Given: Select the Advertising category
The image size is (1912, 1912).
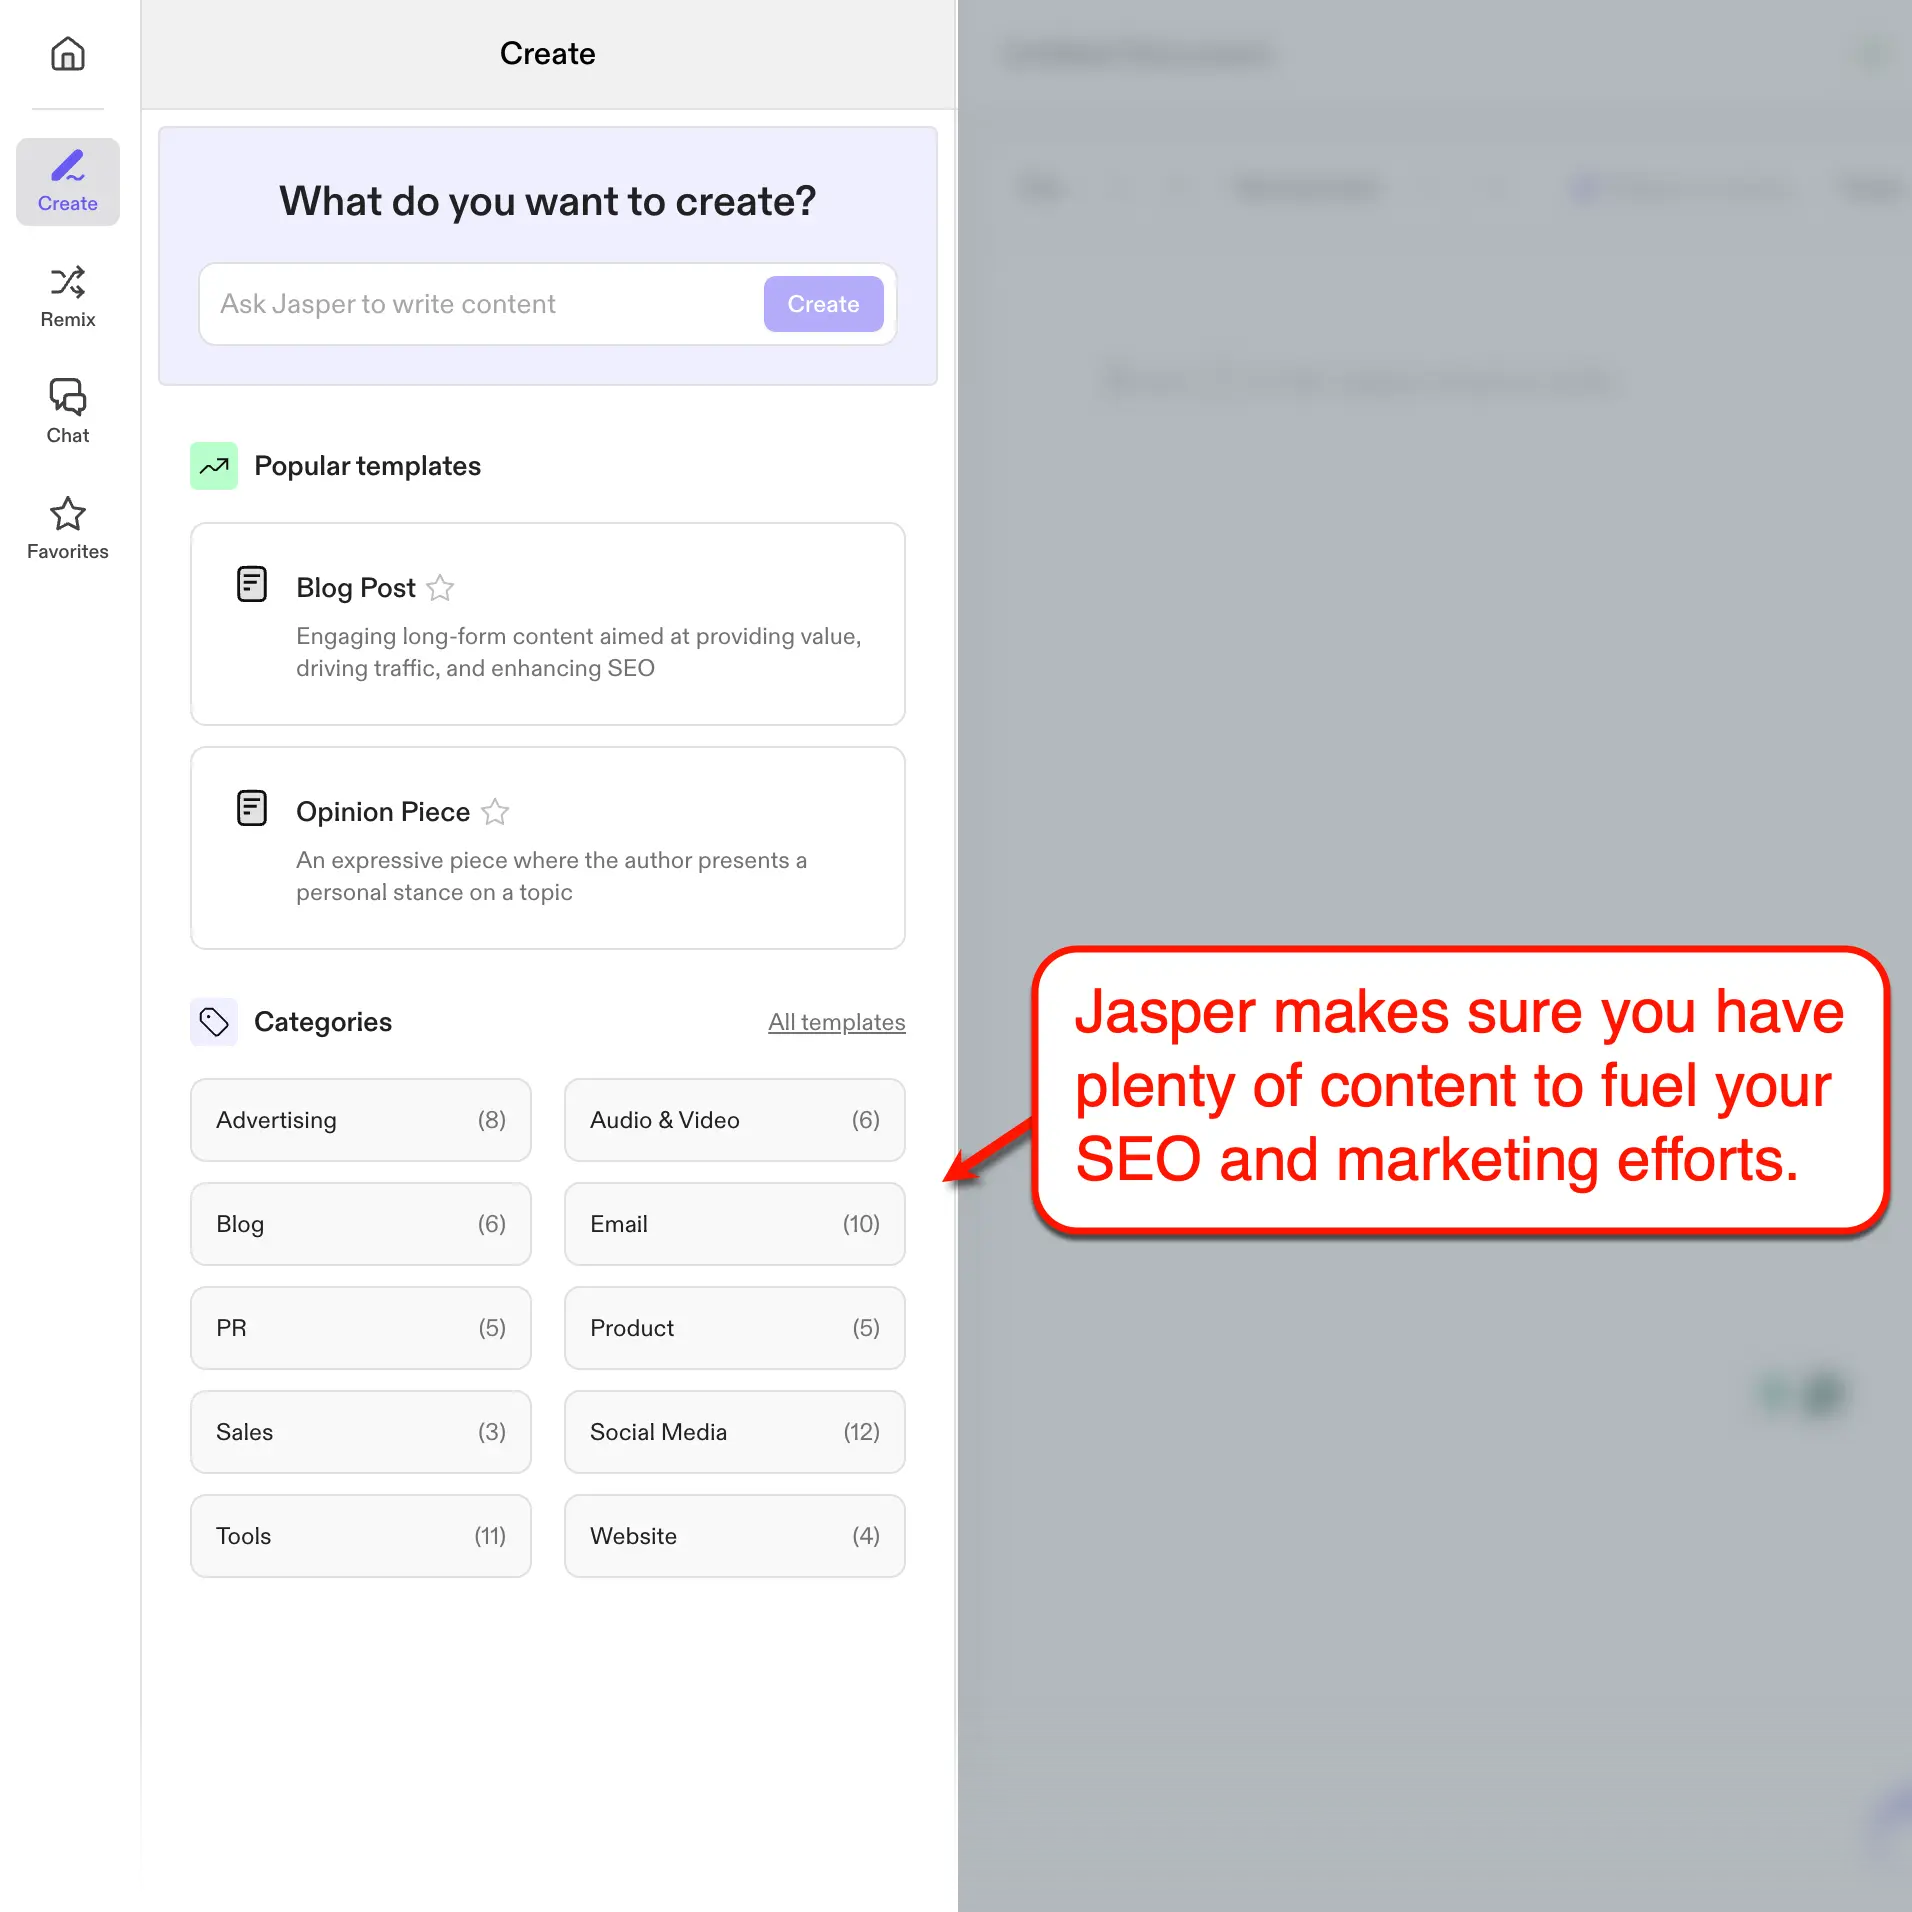Looking at the screenshot, I should (360, 1120).
